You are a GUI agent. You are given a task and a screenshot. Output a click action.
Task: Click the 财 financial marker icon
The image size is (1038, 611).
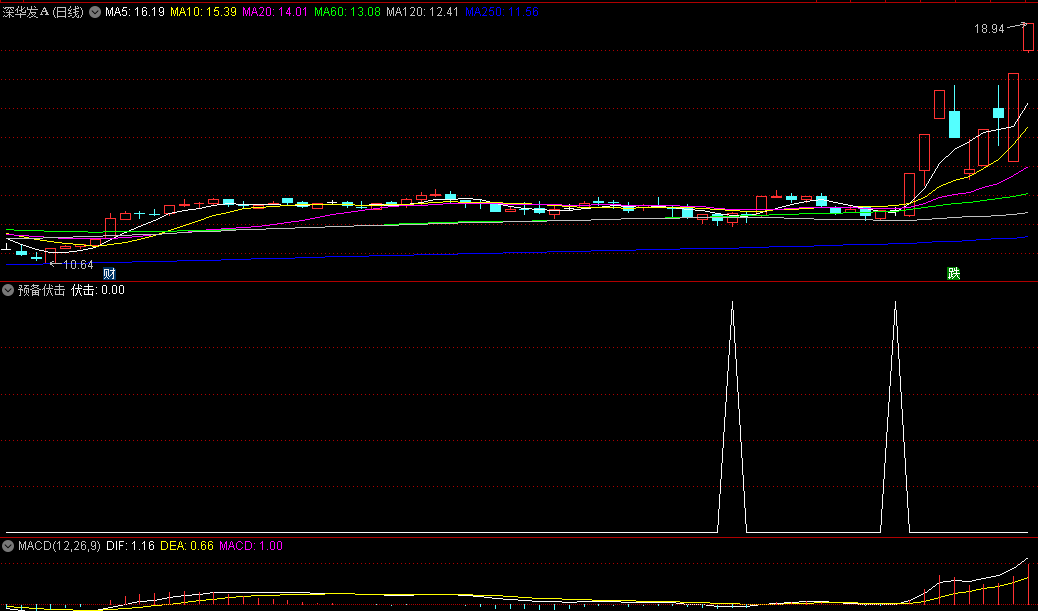tap(109, 273)
